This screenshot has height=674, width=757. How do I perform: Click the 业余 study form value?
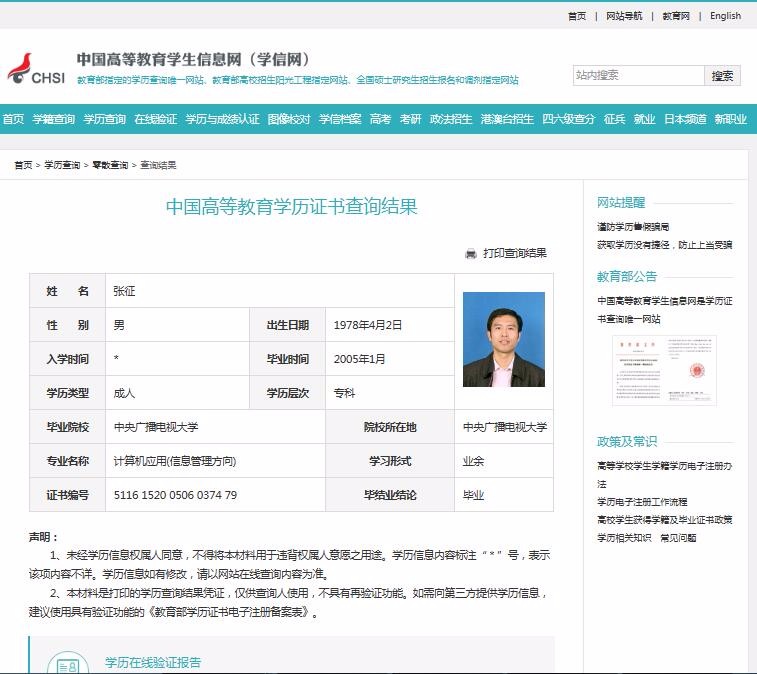point(473,461)
